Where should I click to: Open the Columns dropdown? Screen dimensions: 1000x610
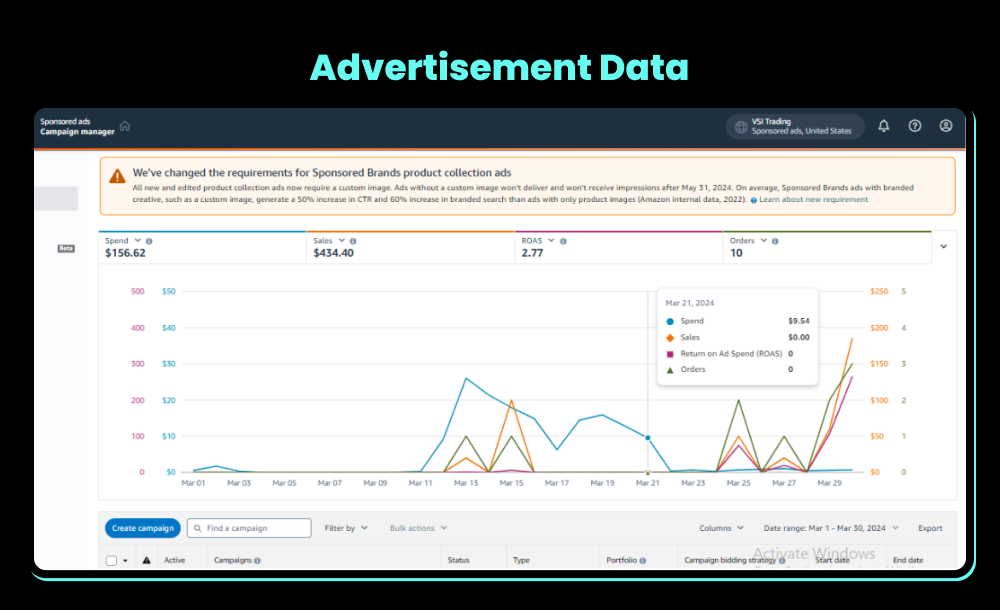coord(721,528)
